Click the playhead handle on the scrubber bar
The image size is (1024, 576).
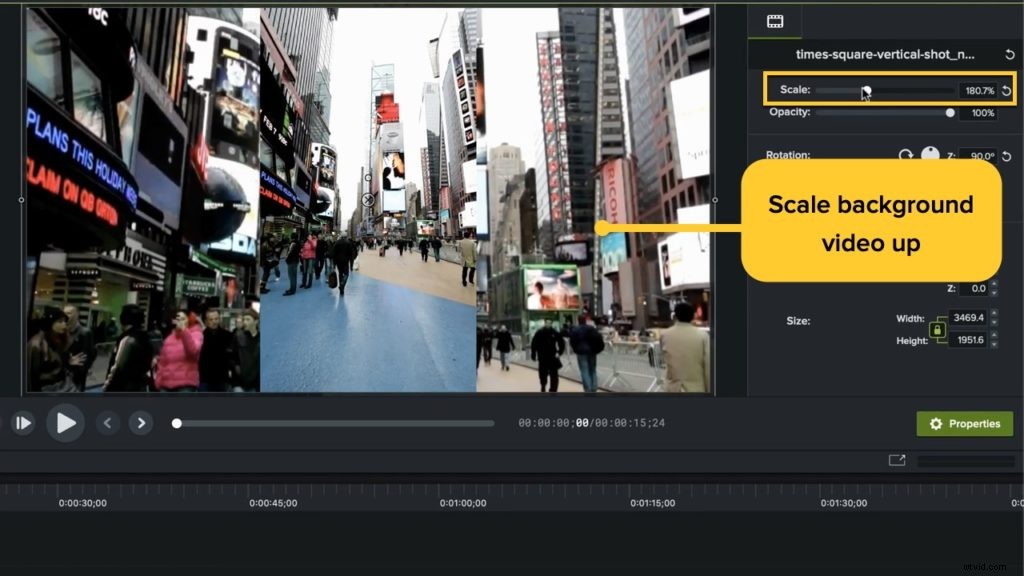tap(176, 423)
